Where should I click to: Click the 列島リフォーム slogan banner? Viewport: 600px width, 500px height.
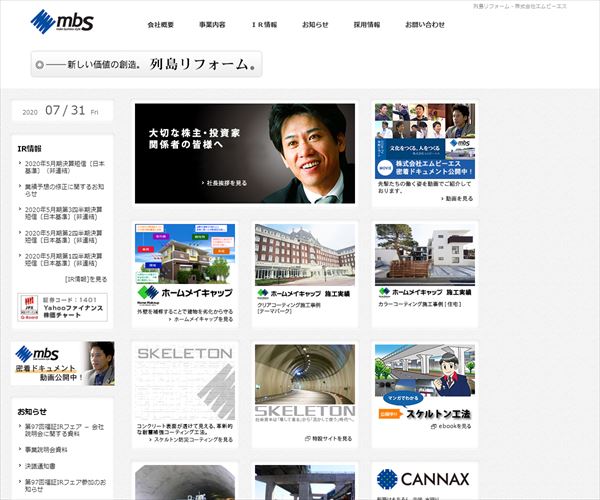coord(147,64)
